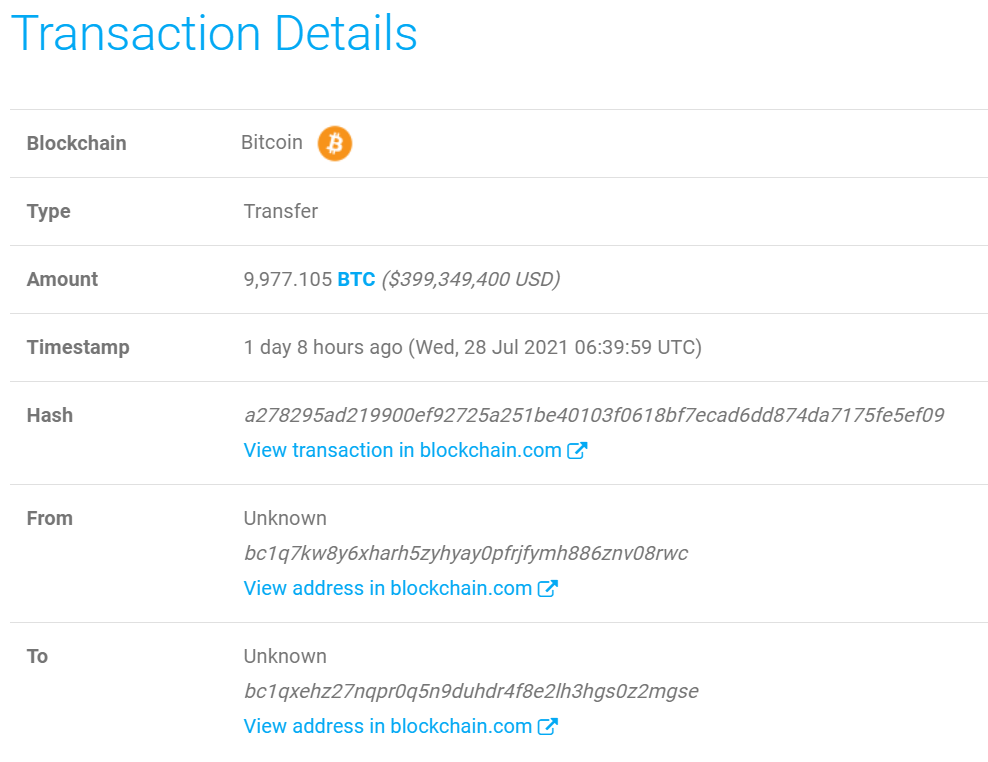The height and width of the screenshot is (762, 988).
Task: Click the Transfer type value
Action: tap(281, 211)
